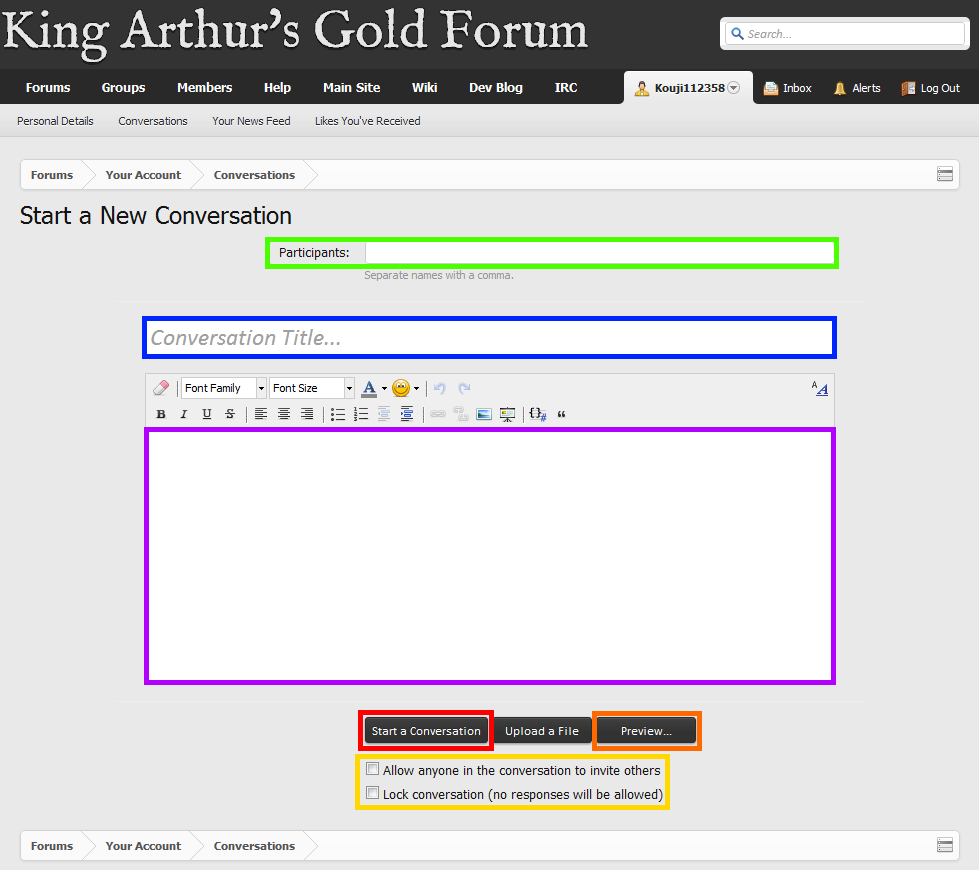This screenshot has height=870, width=979.
Task: Click the Remove Formatting eraser icon
Action: point(161,388)
